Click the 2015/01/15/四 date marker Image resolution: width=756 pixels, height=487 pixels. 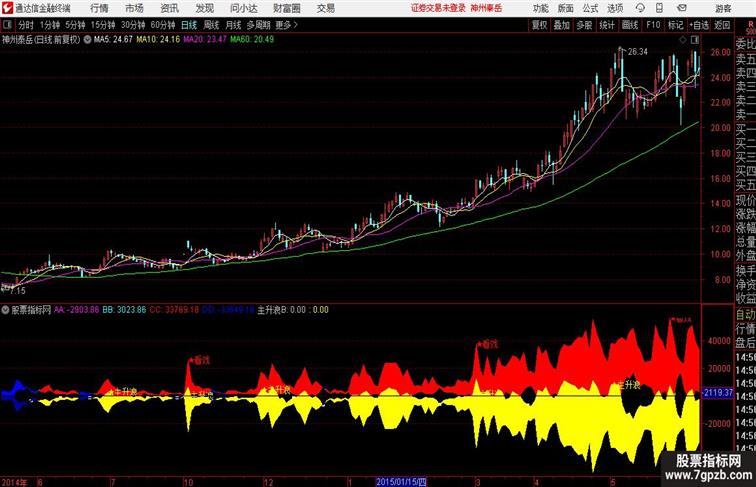tap(401, 482)
